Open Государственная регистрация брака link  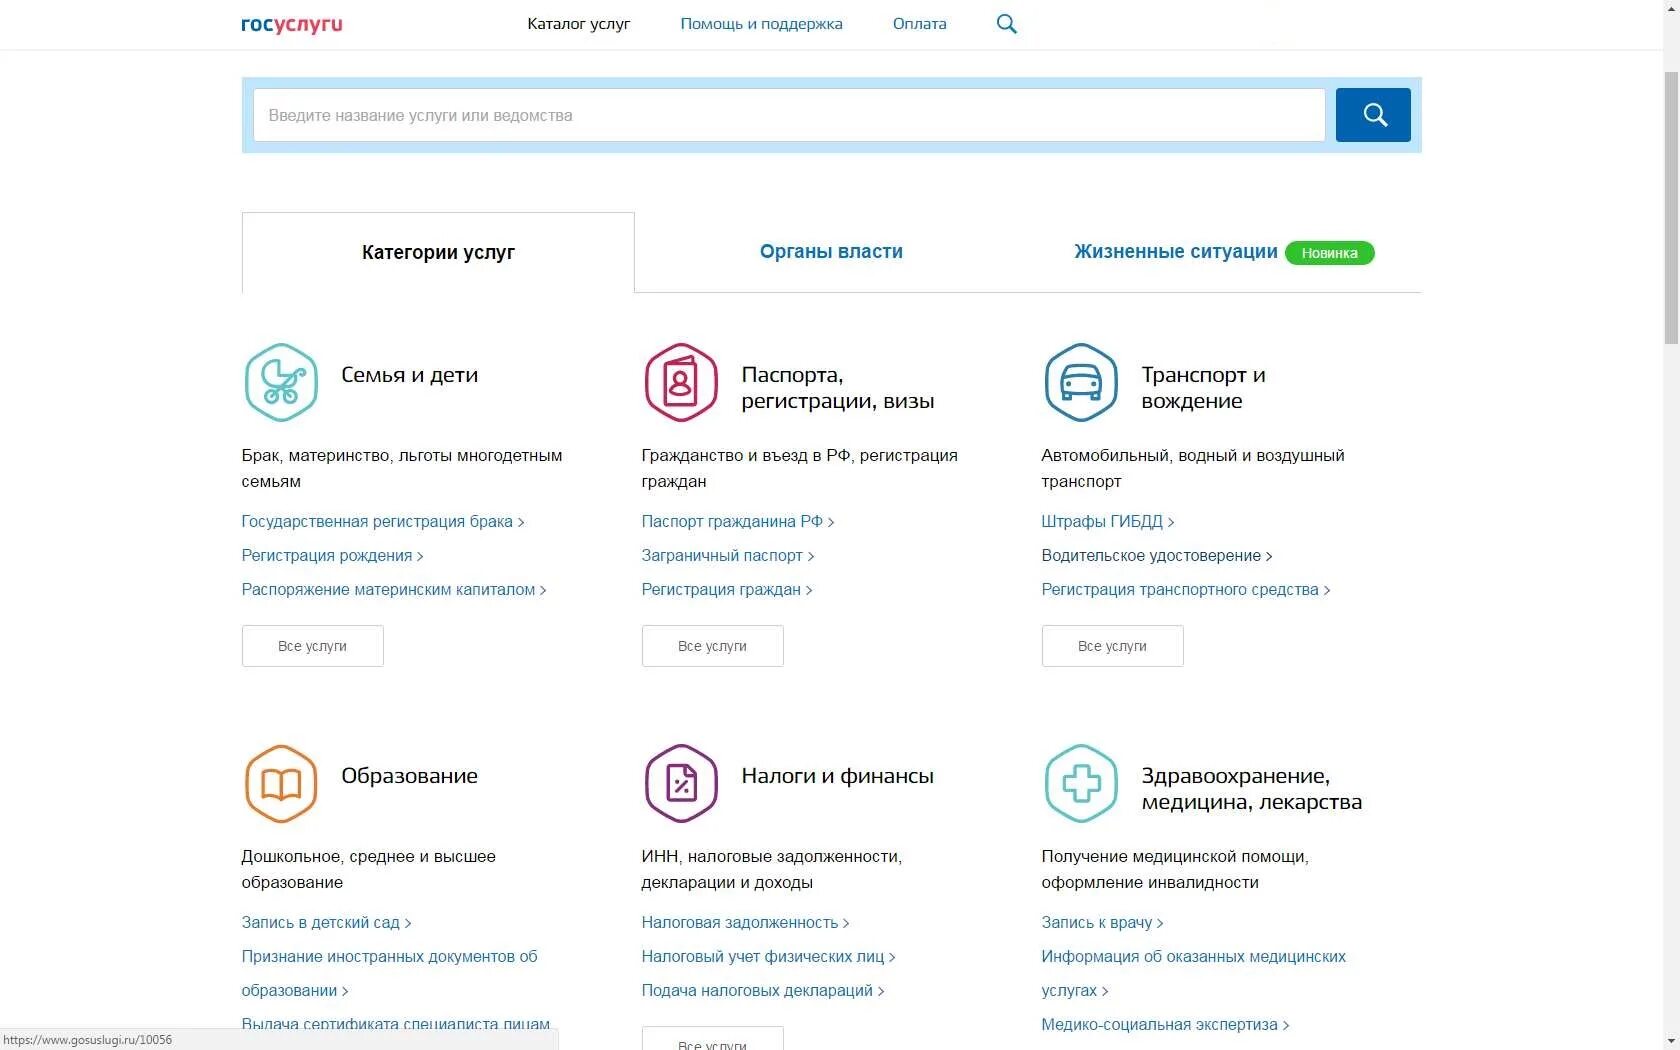pyautogui.click(x=382, y=522)
